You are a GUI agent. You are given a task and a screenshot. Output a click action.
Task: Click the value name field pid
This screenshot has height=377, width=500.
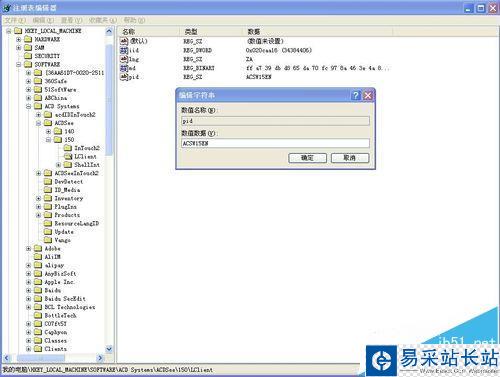coord(275,121)
